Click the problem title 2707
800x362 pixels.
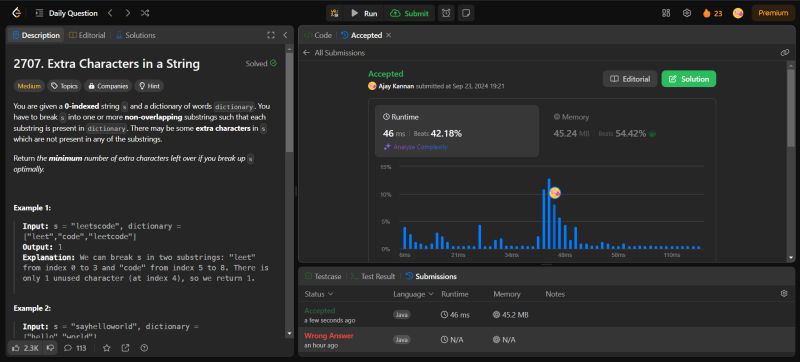pos(107,64)
